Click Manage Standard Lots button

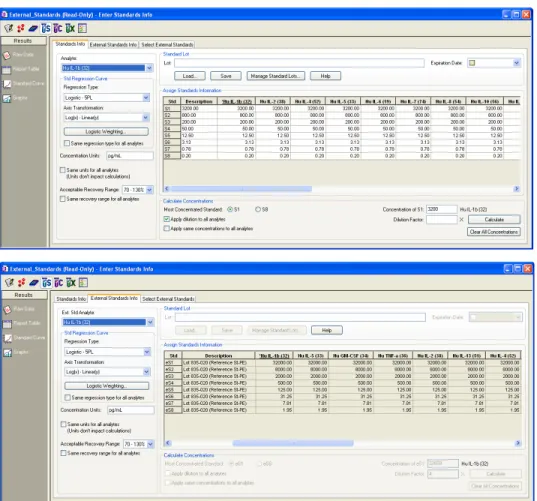(276, 76)
